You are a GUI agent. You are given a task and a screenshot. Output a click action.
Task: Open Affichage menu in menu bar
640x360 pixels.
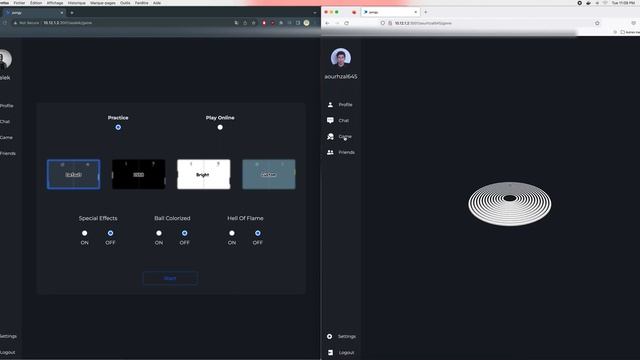click(55, 3)
